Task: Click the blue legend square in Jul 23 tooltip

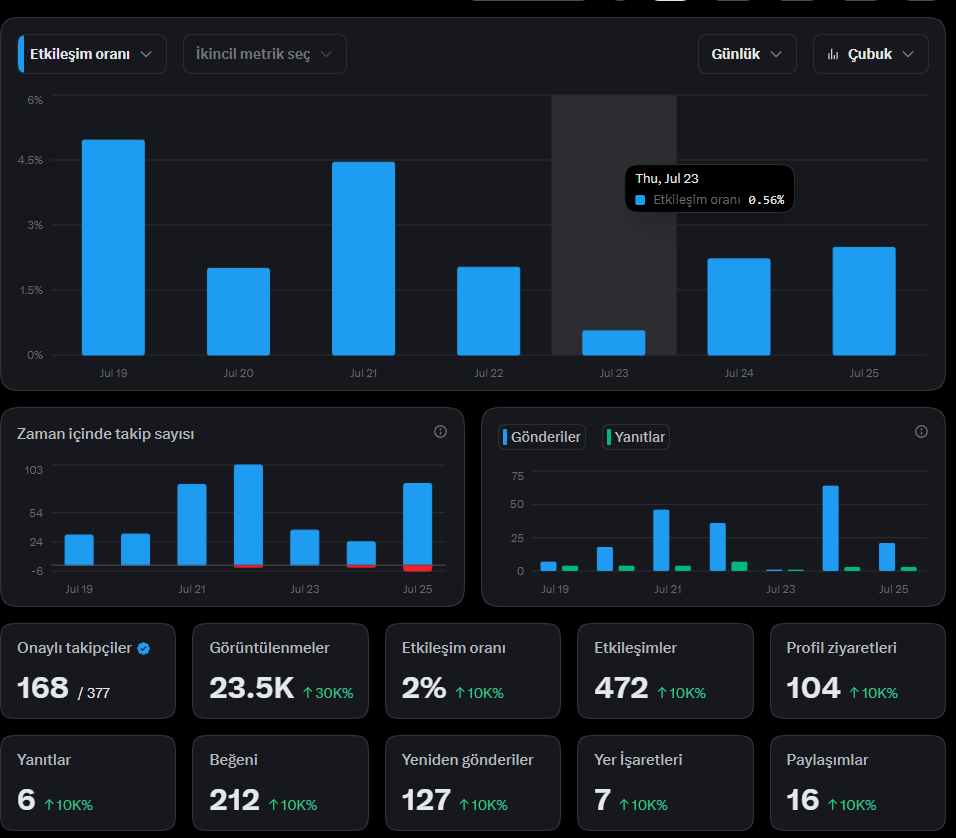Action: [640, 200]
